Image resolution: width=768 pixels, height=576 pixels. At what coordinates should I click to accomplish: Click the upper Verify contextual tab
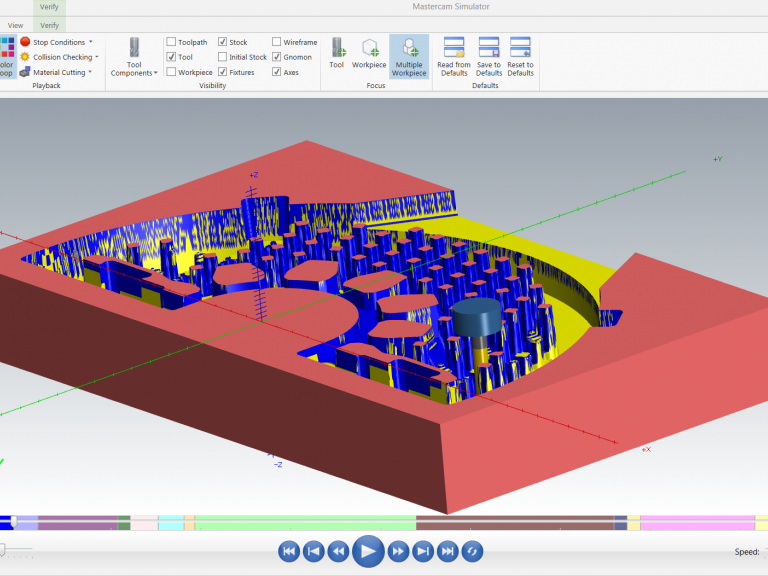point(49,7)
